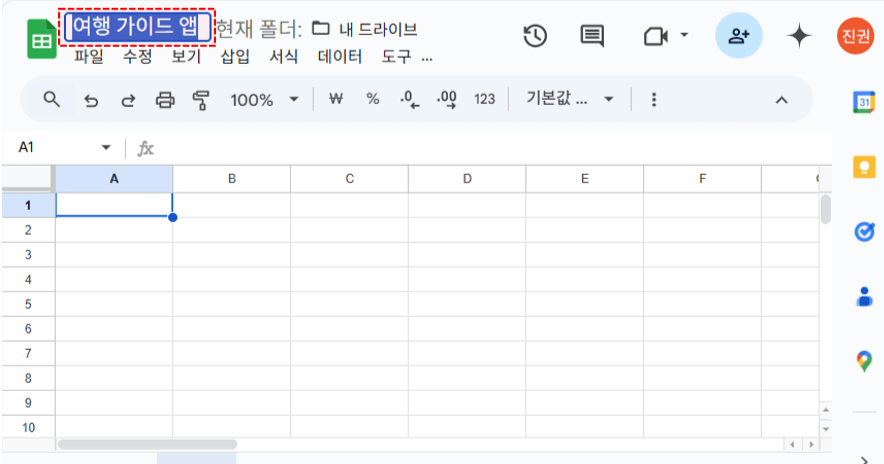
Task: Click the share button with person icon
Action: 739,36
